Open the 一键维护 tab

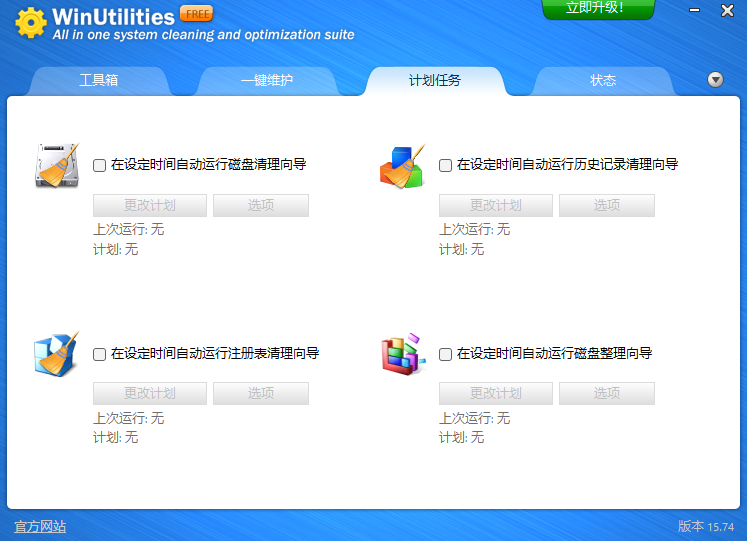pos(267,81)
